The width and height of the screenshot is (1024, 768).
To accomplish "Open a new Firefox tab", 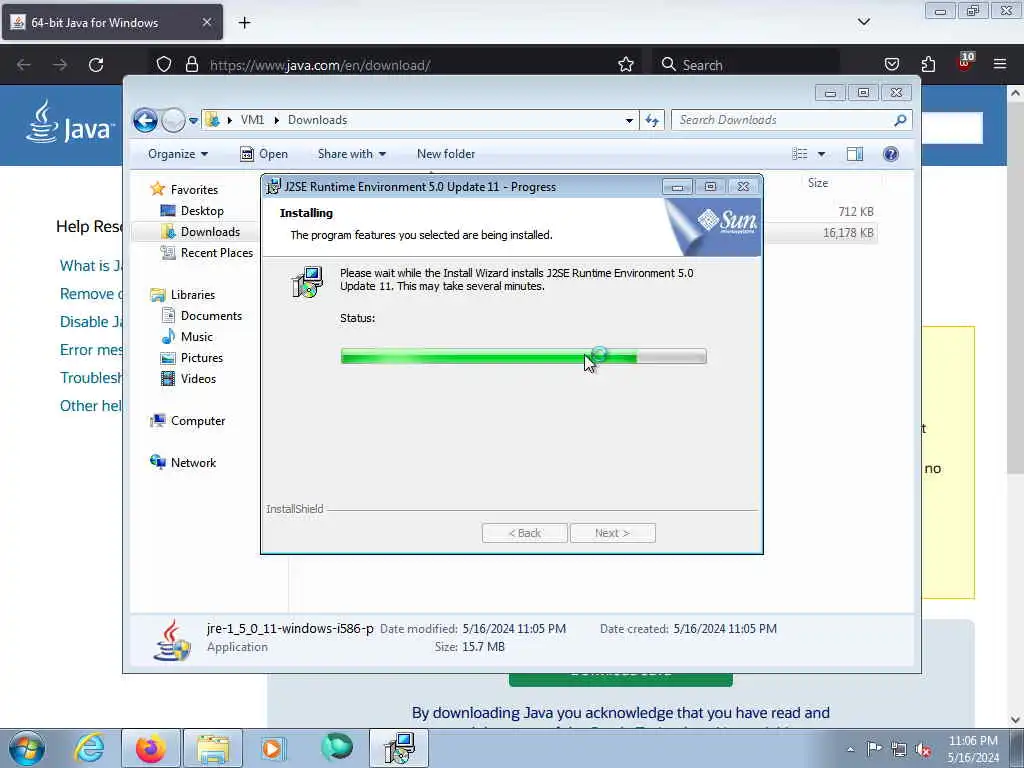I will pyautogui.click(x=244, y=23).
